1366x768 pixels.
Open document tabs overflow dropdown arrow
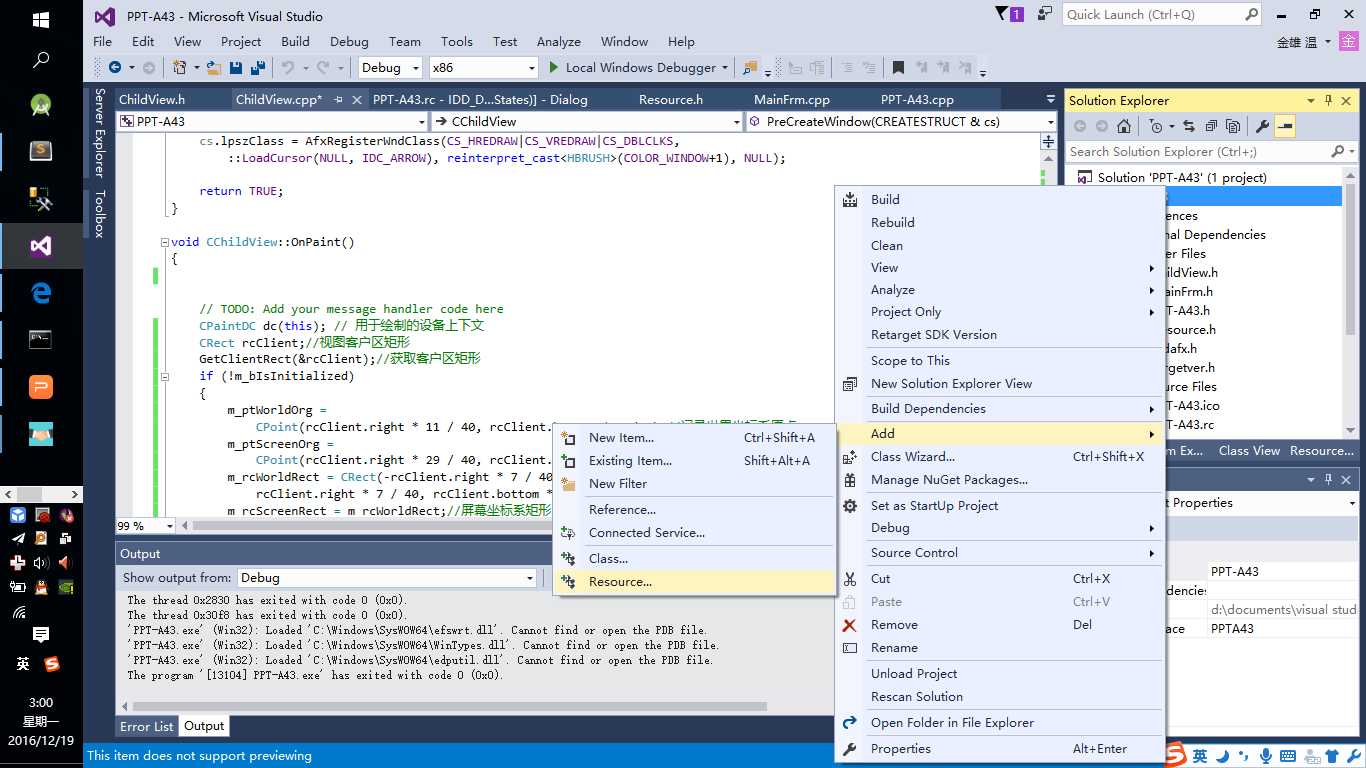[x=1050, y=100]
